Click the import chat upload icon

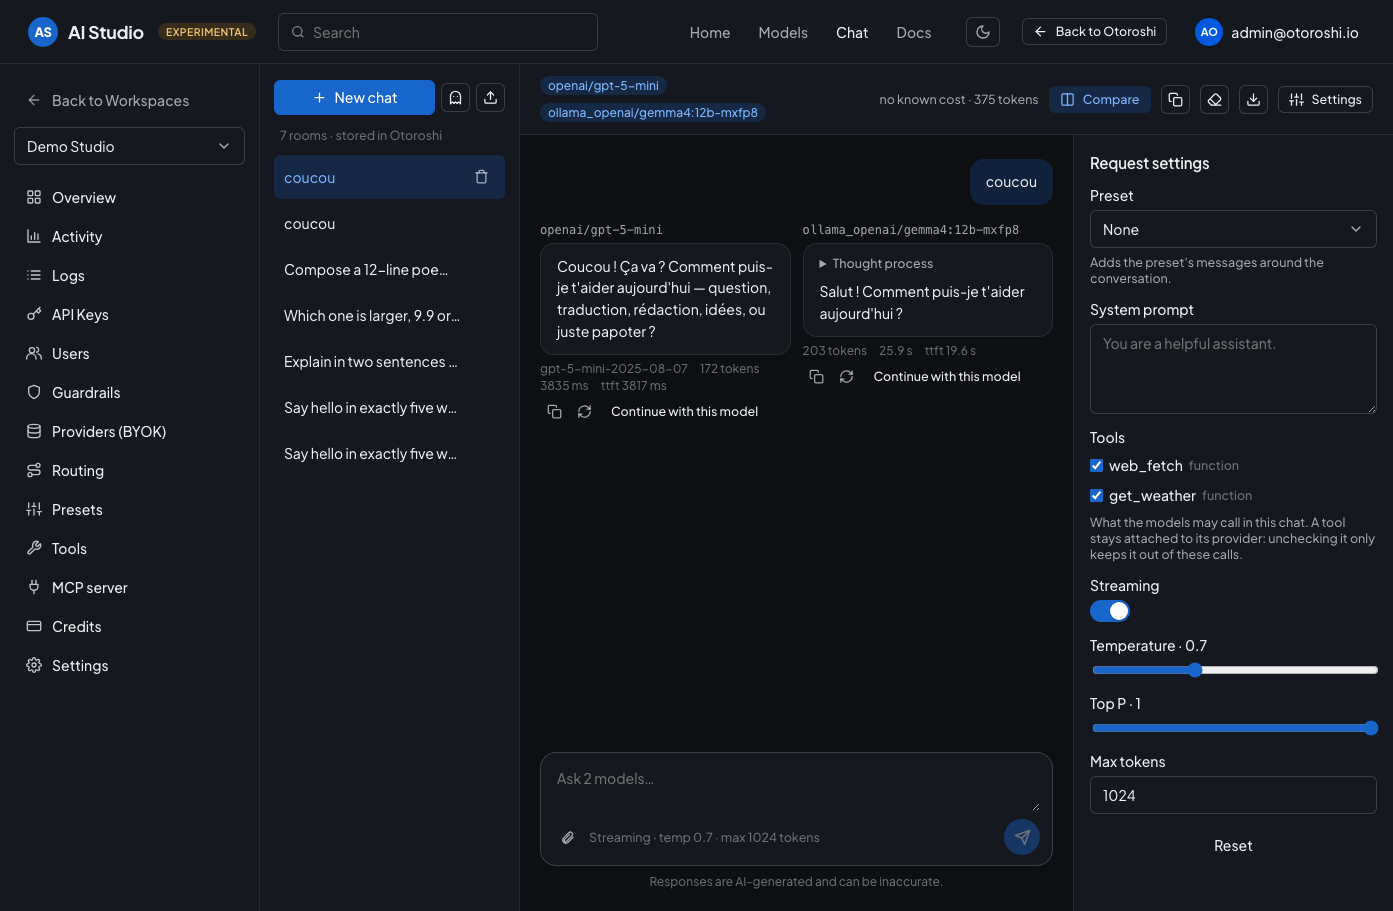click(490, 97)
